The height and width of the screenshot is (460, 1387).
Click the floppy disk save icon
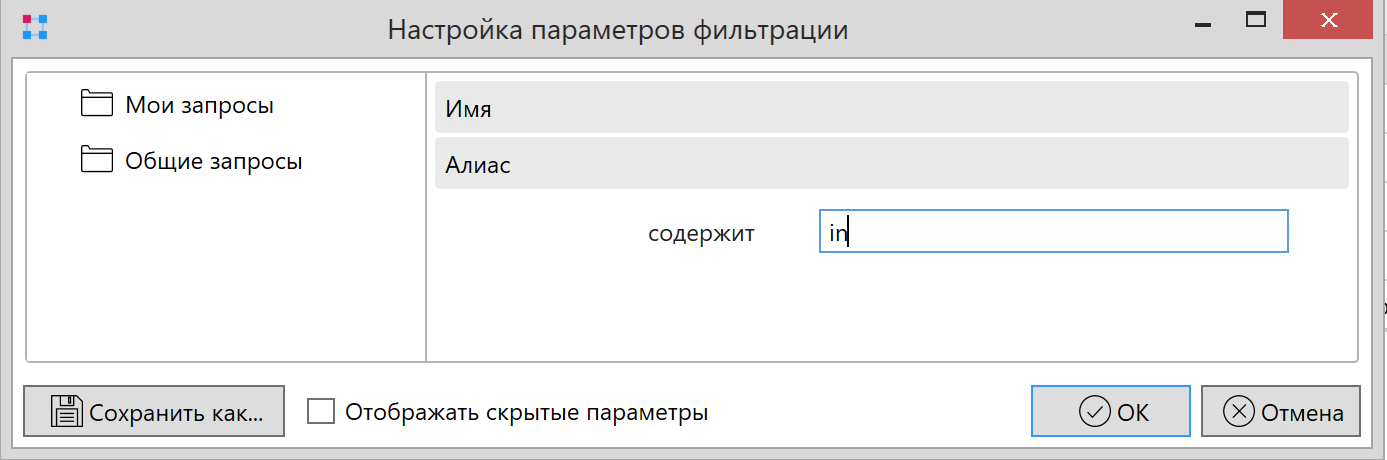click(67, 412)
